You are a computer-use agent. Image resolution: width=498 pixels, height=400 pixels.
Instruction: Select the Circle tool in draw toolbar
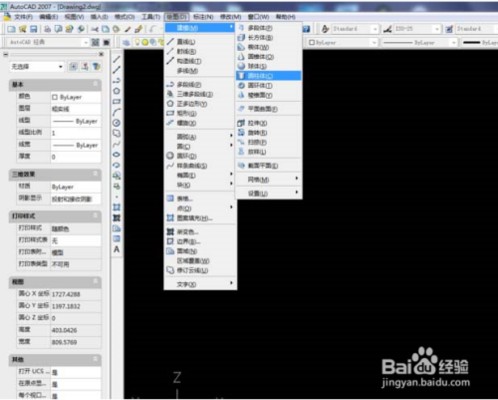(x=117, y=91)
